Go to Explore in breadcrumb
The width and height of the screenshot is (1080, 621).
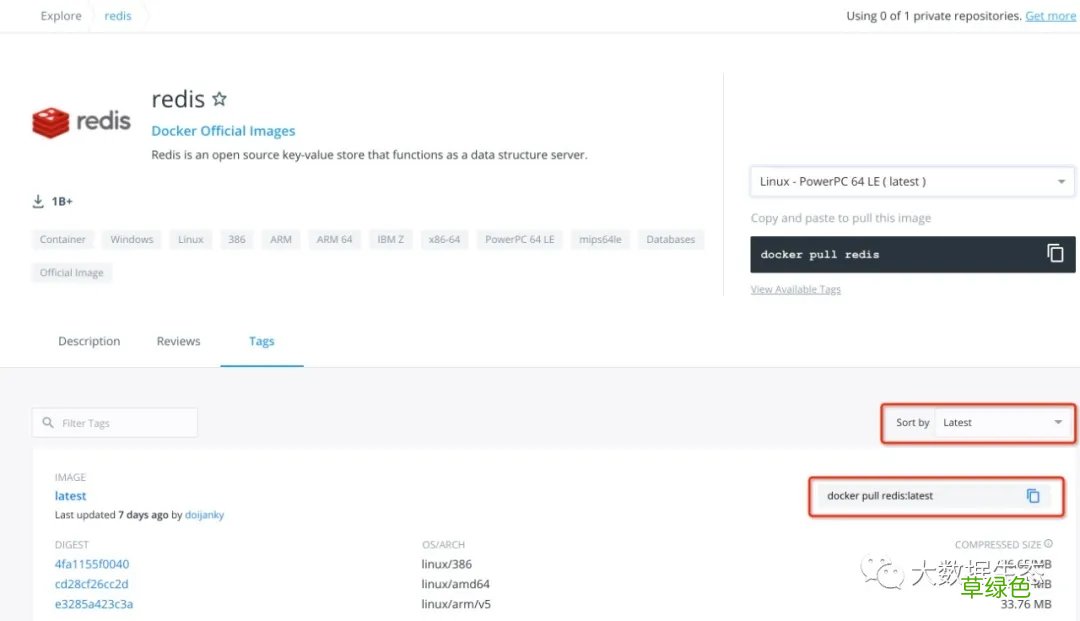[61, 15]
